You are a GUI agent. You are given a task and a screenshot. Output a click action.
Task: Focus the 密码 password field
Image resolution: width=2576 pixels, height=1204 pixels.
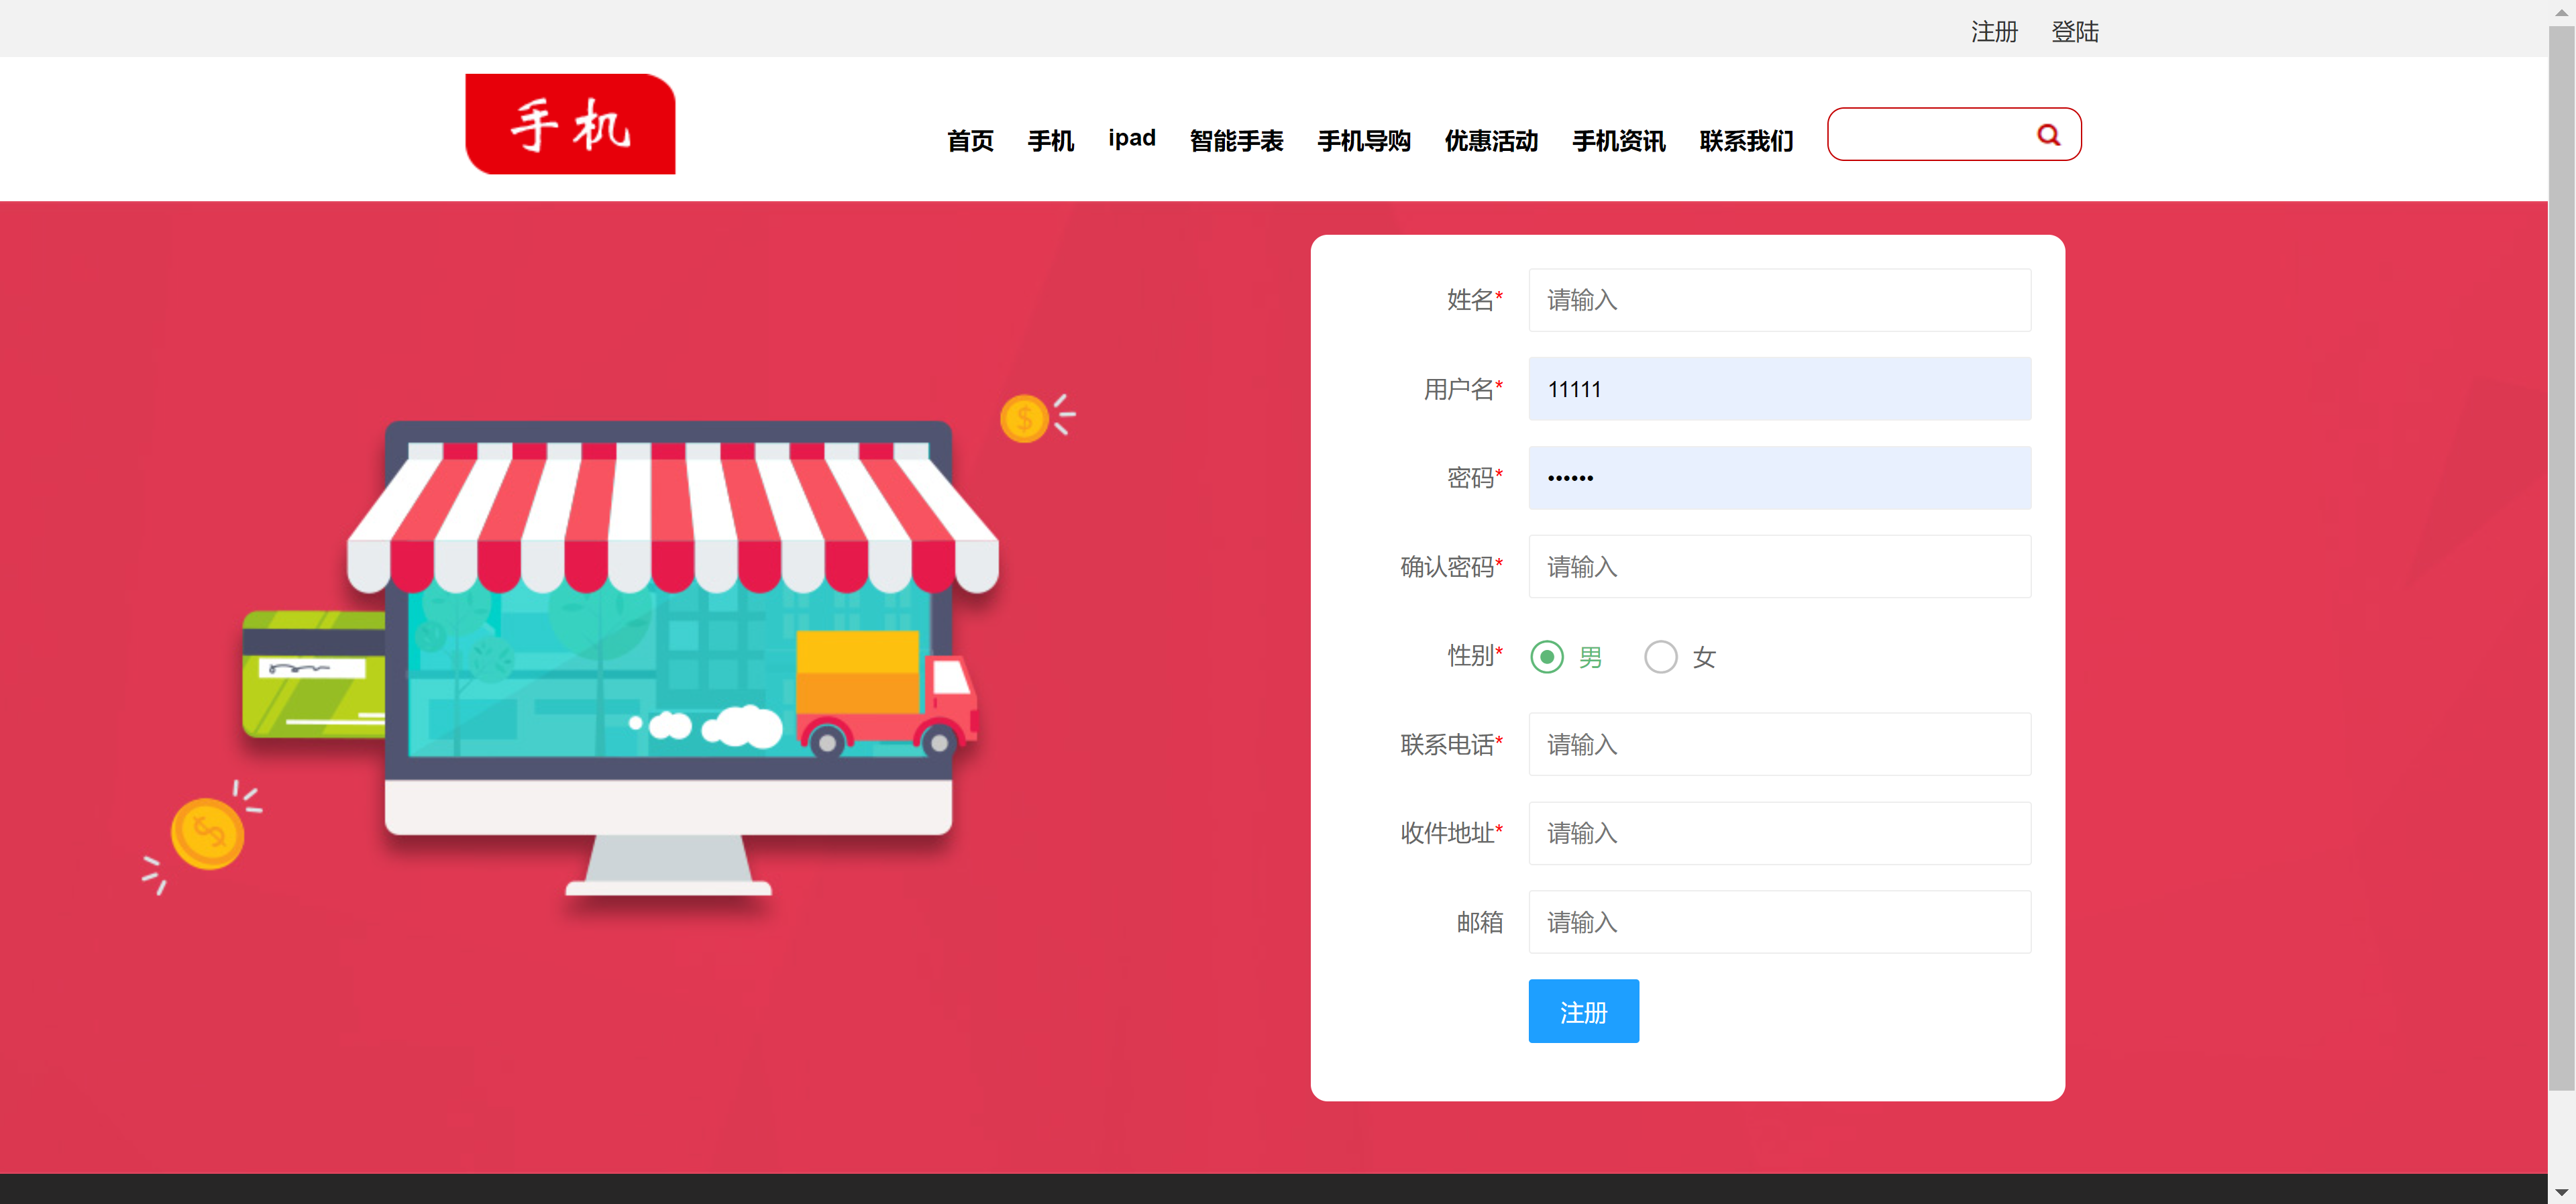pyautogui.click(x=1779, y=478)
